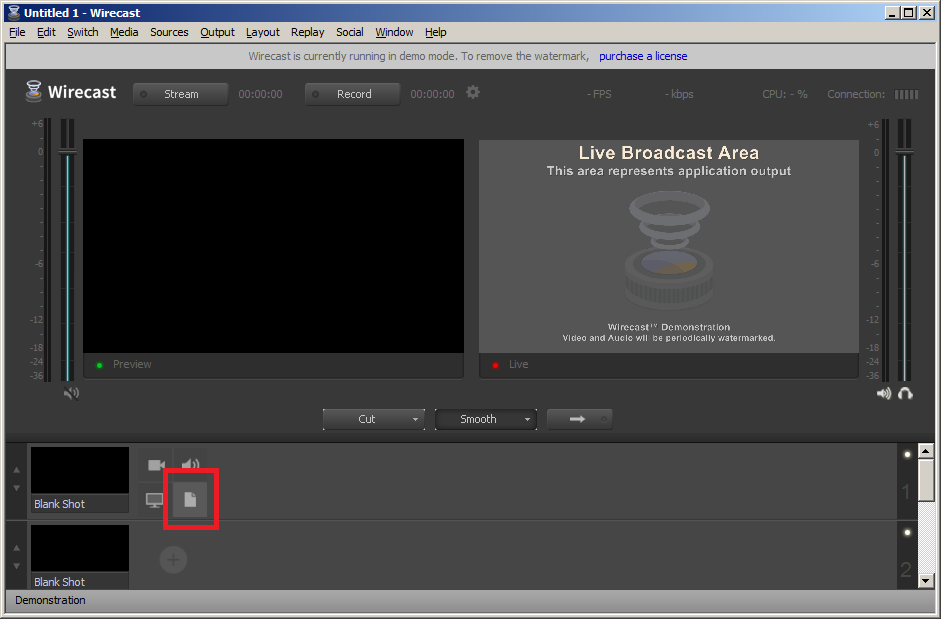Open the Cut transition dropdown arrow
Viewport: 941px width, 619px height.
(415, 419)
